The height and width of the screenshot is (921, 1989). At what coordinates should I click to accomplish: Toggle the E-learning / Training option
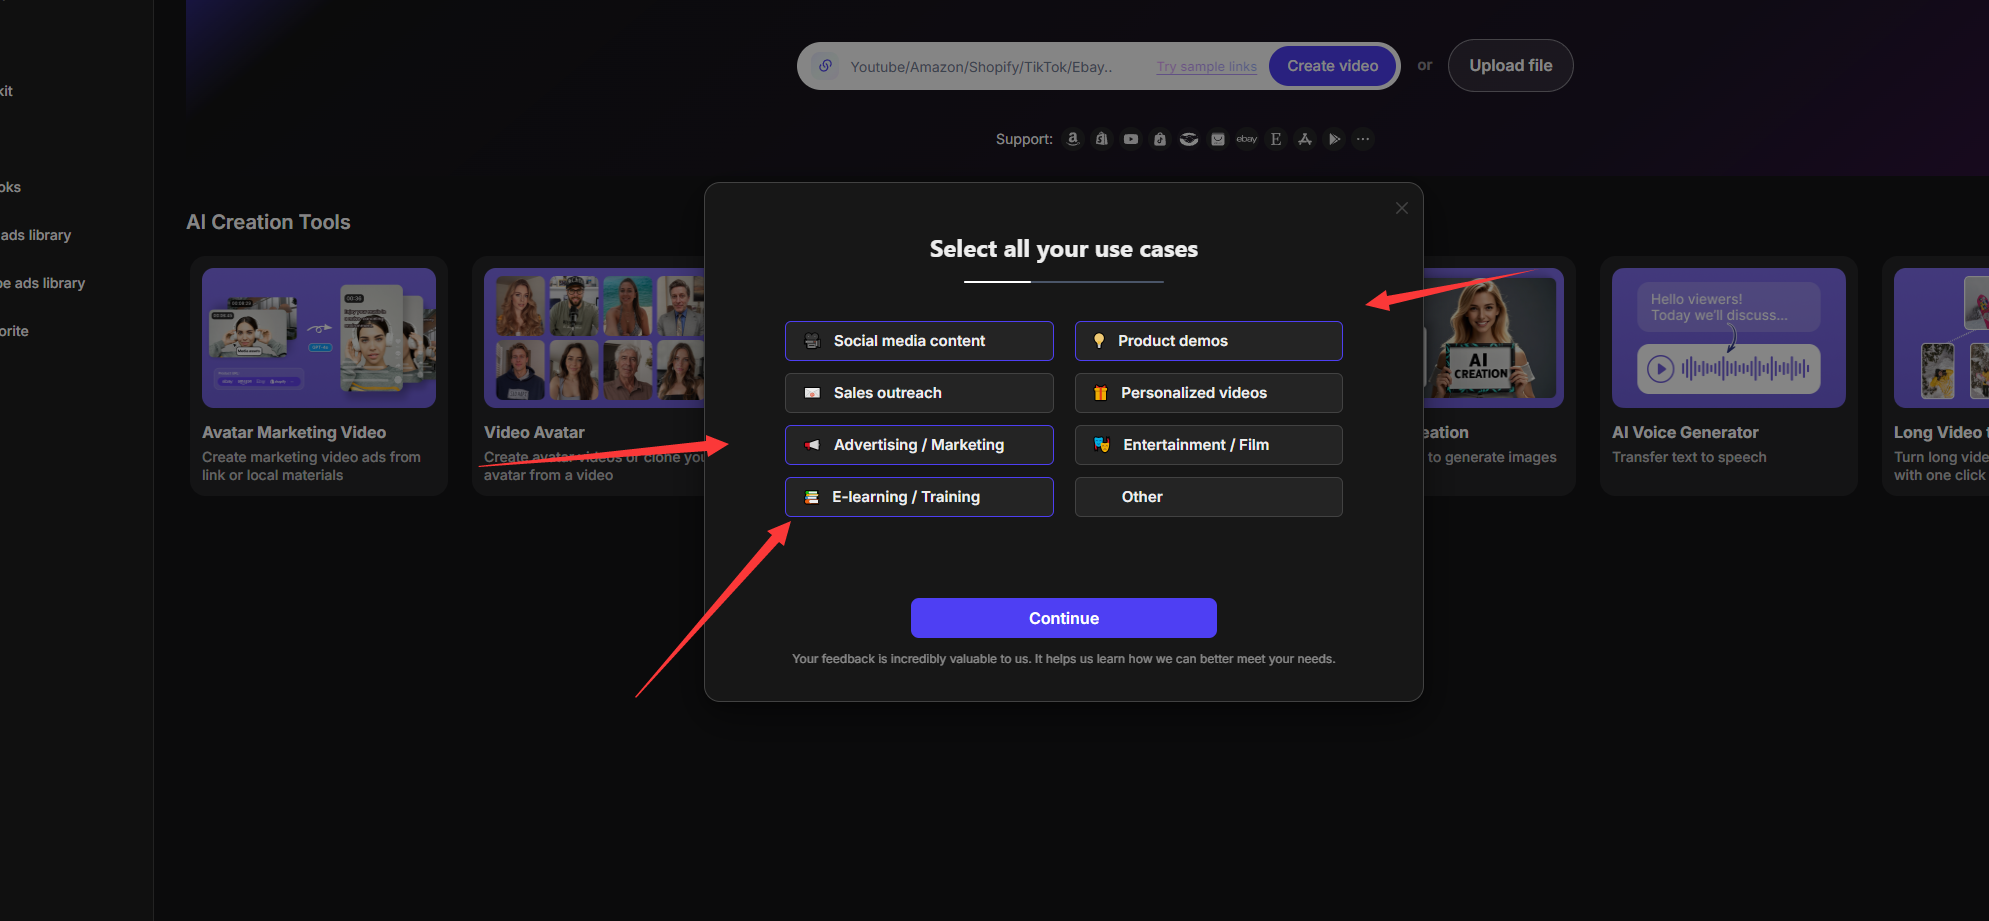(x=919, y=497)
